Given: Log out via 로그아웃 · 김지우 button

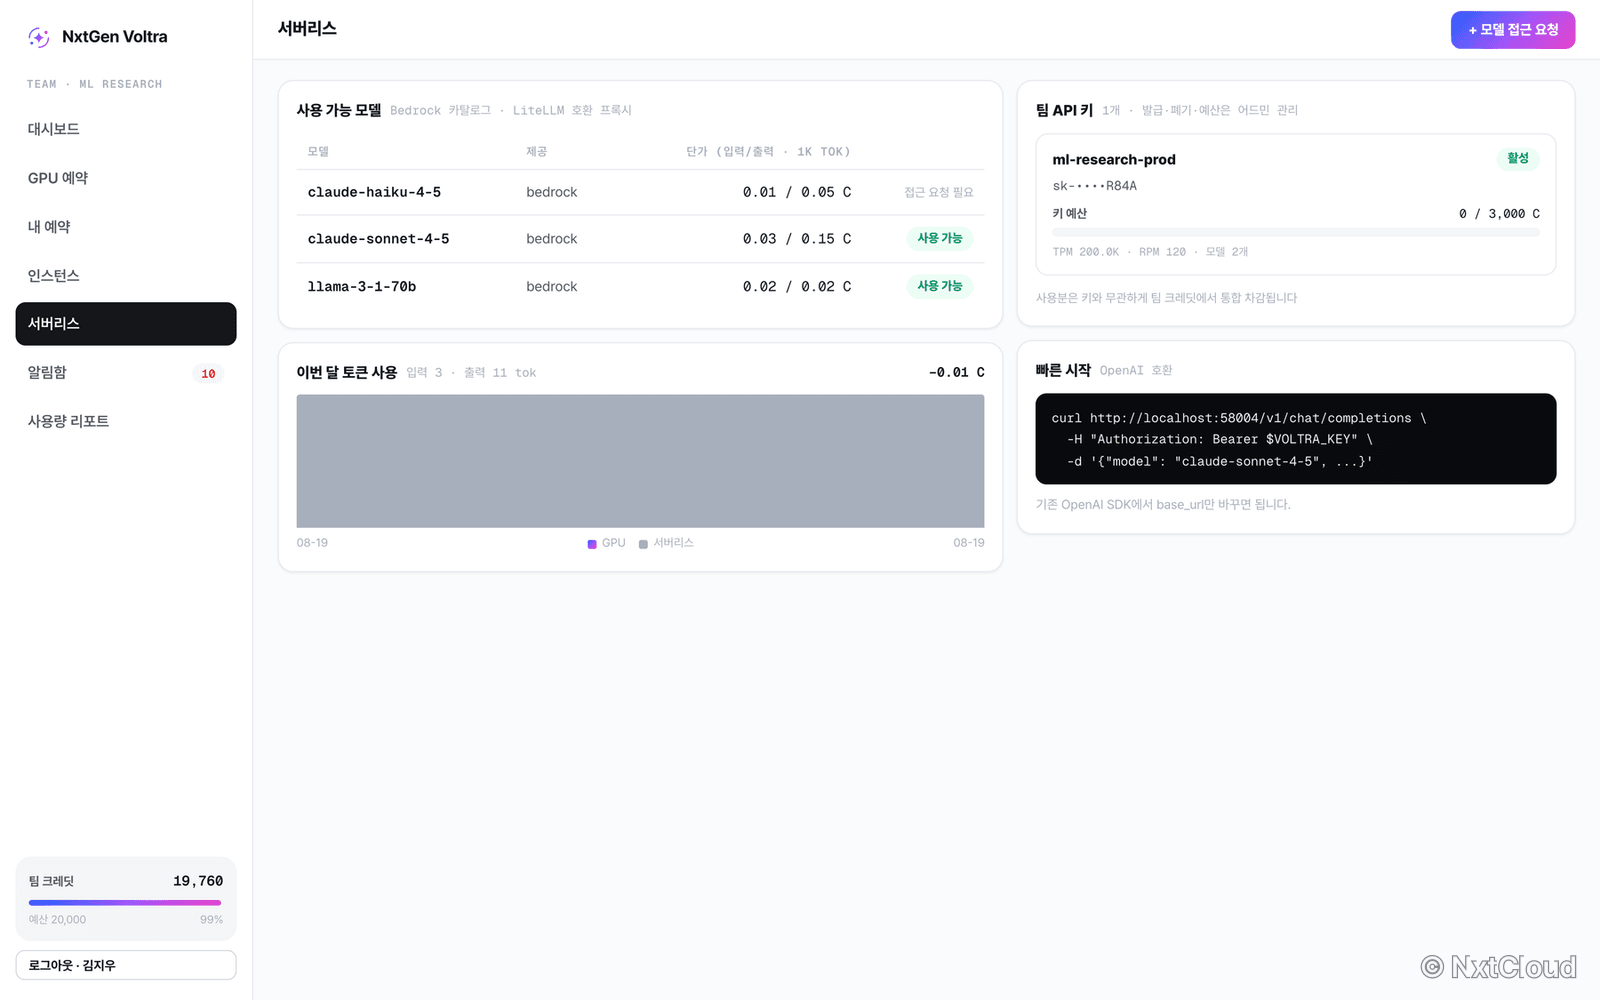Looking at the screenshot, I should click(126, 965).
